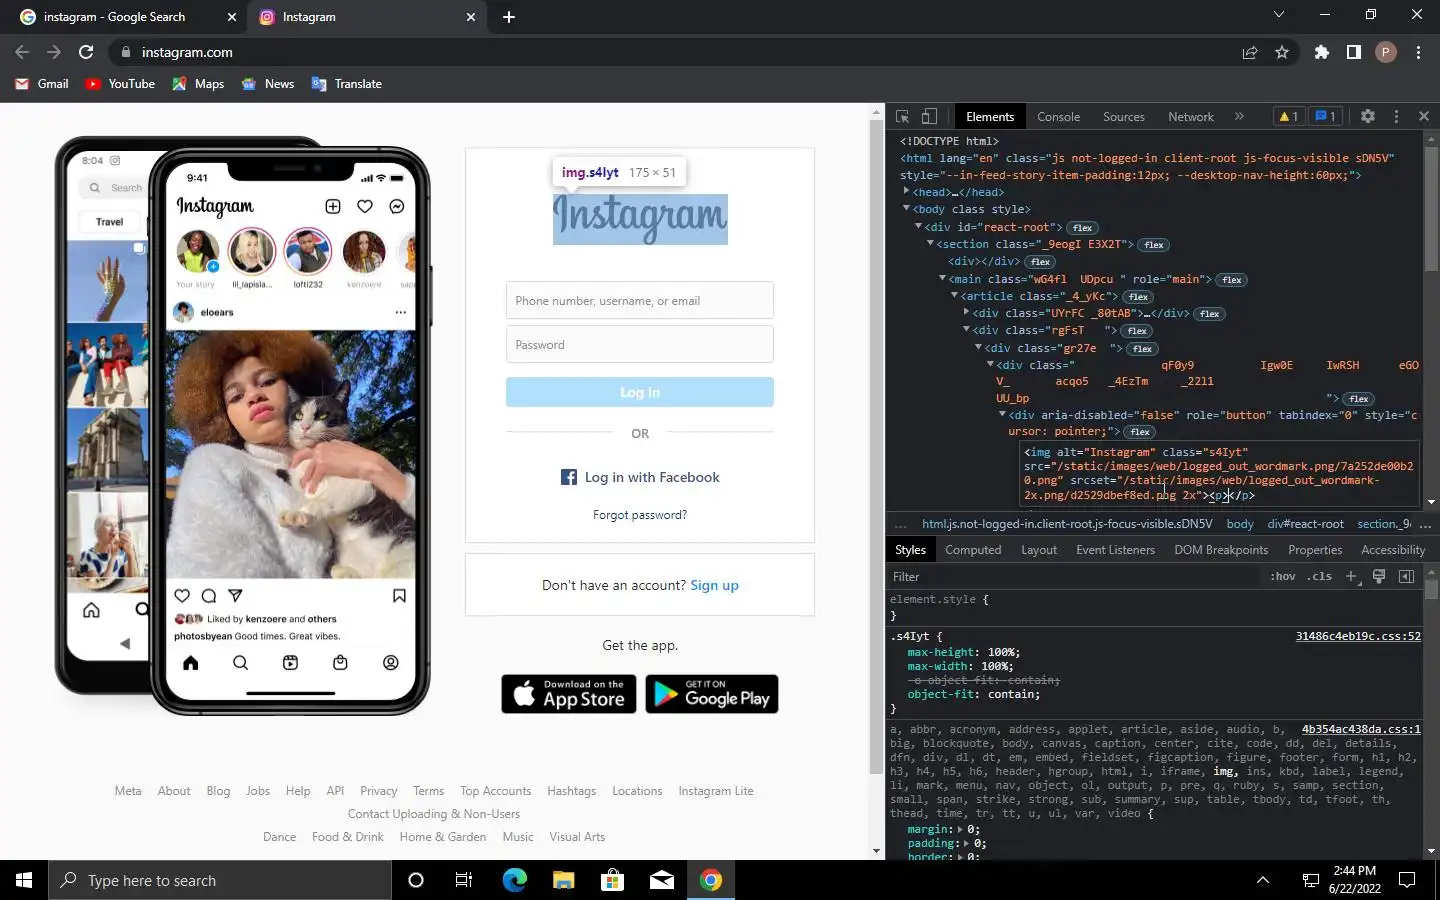
Task: Download on the App Store badge
Action: pyautogui.click(x=569, y=694)
